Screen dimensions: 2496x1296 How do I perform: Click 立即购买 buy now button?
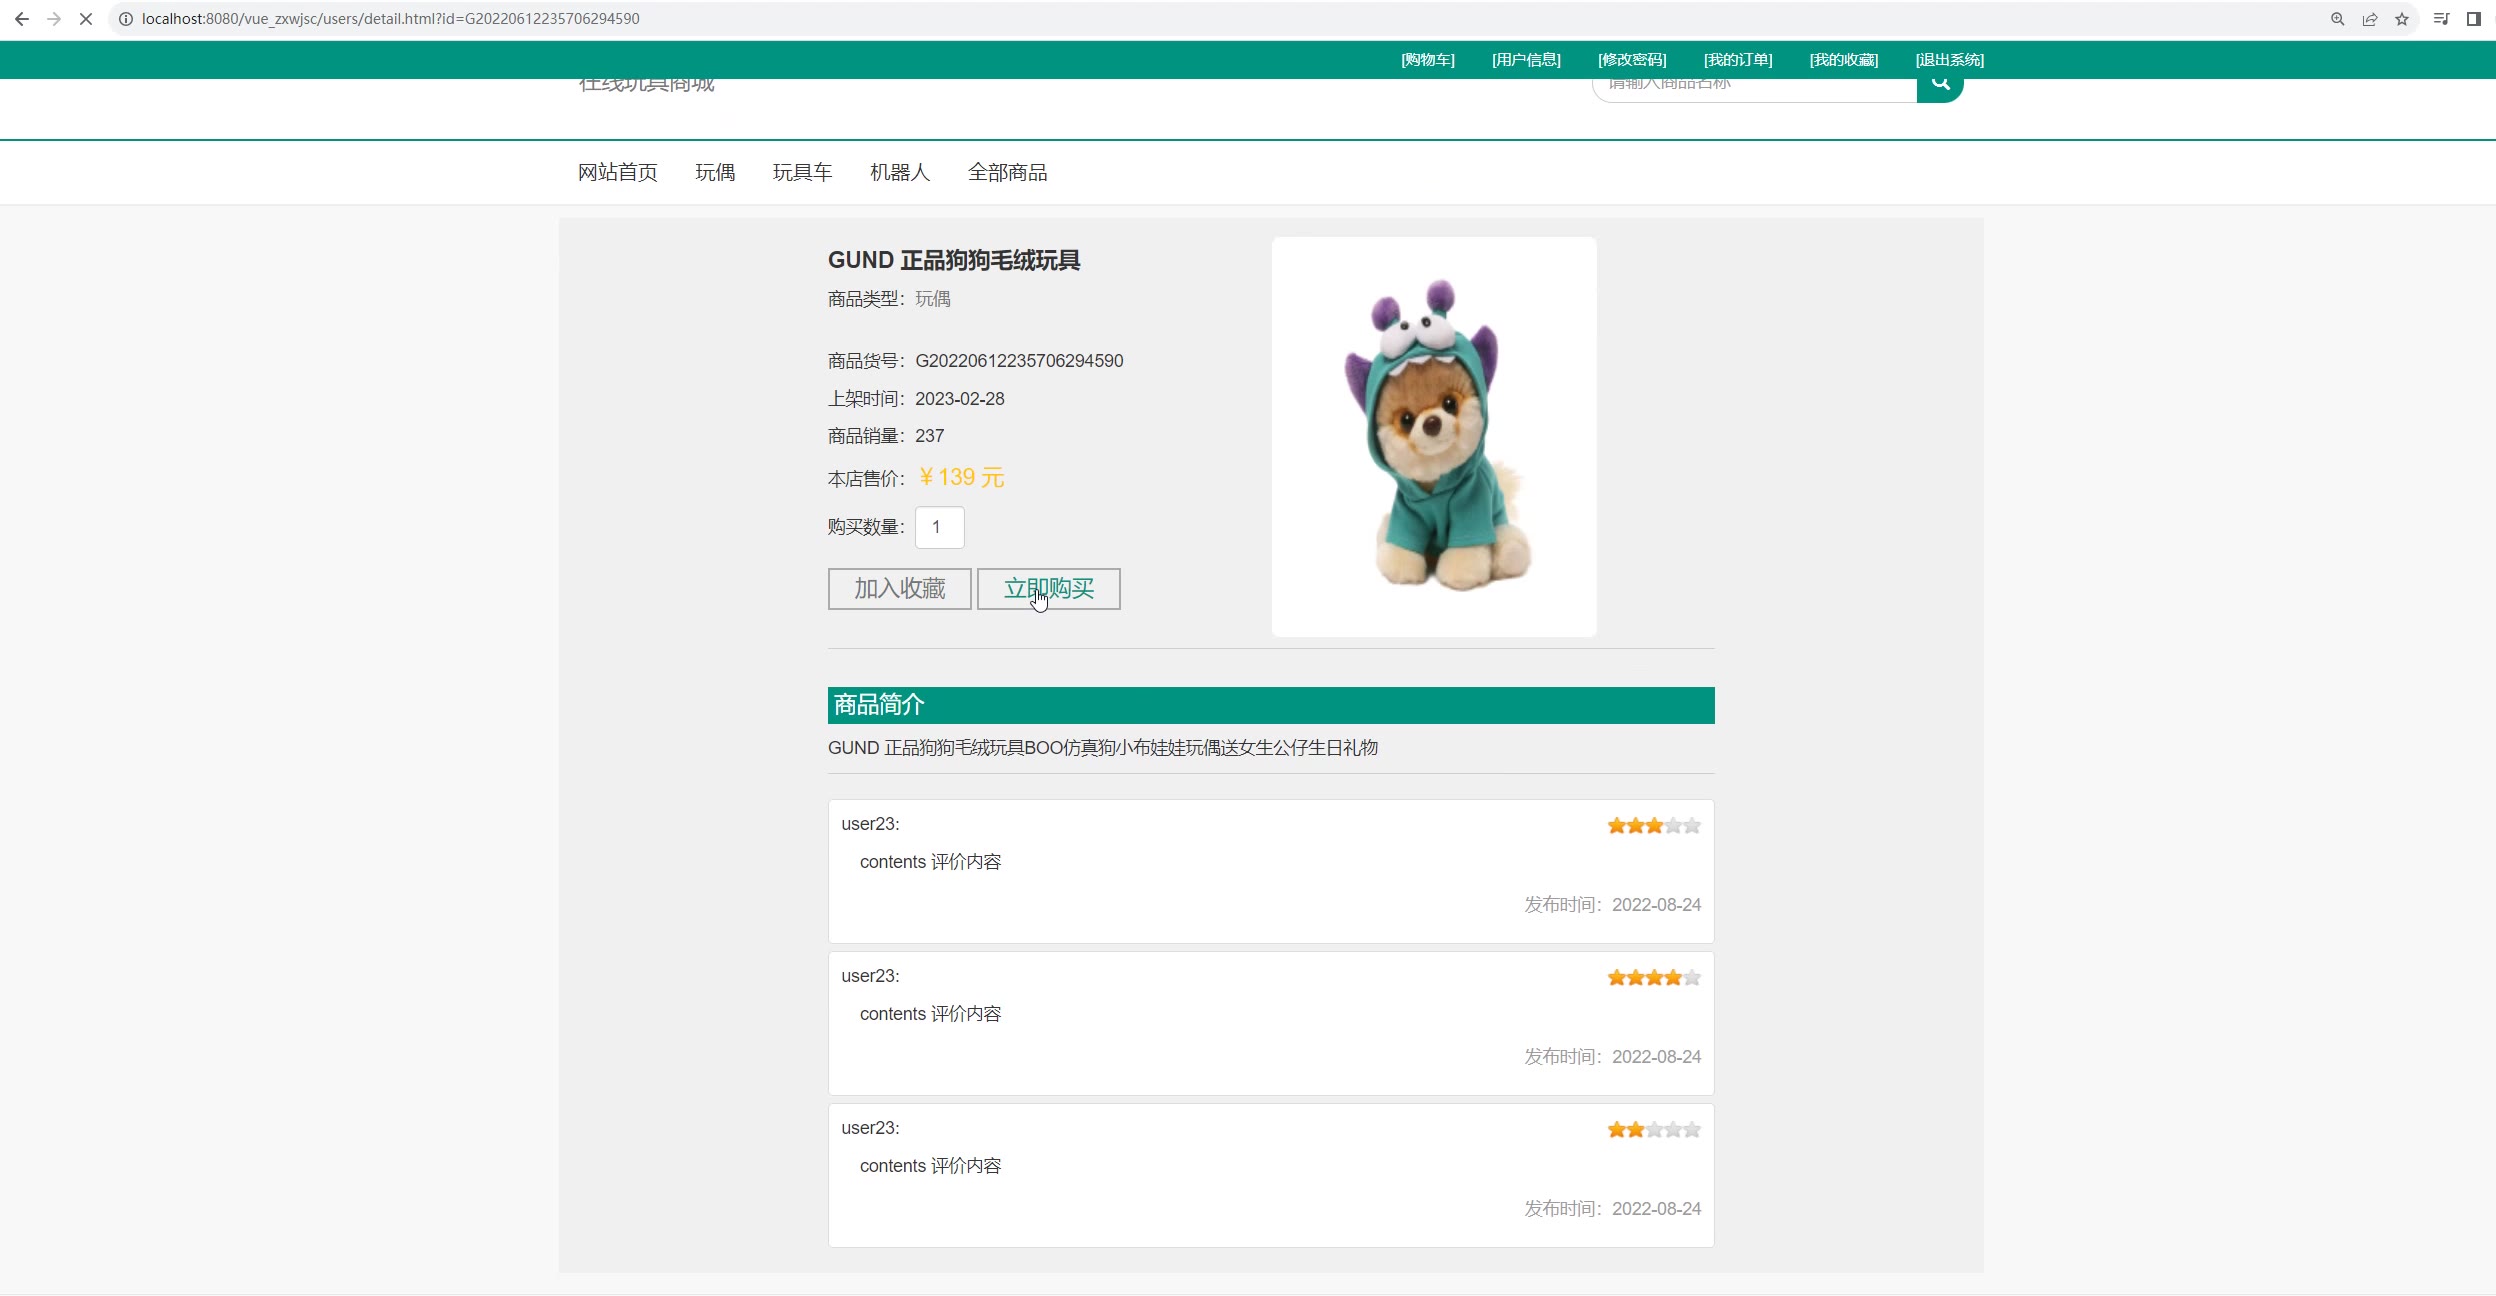tap(1048, 589)
